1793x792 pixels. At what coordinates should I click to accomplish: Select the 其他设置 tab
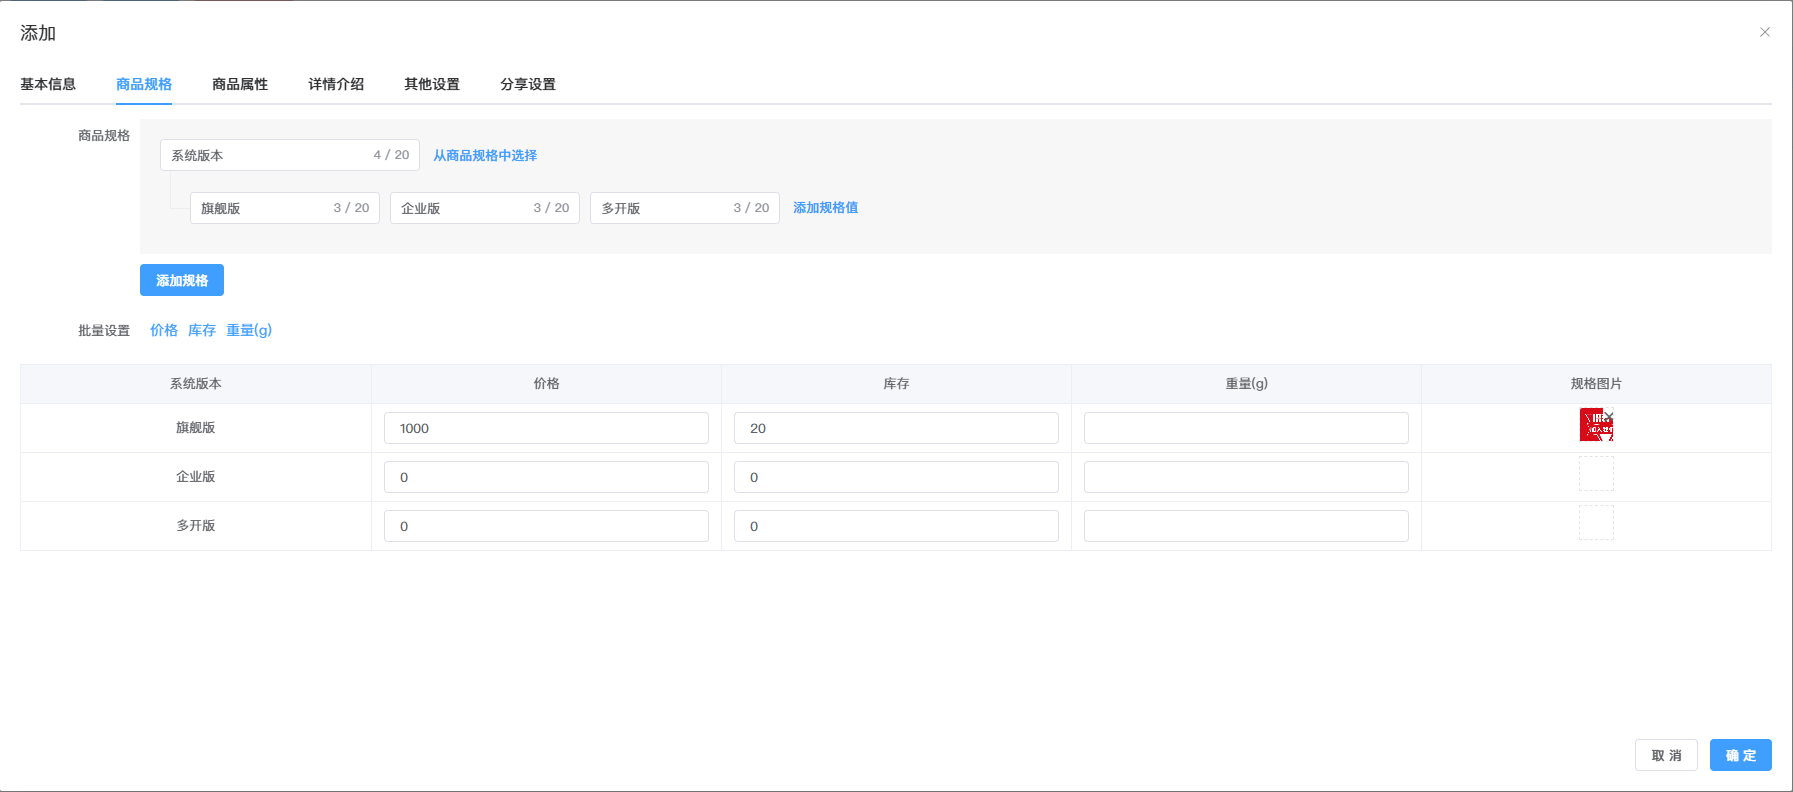click(x=432, y=84)
